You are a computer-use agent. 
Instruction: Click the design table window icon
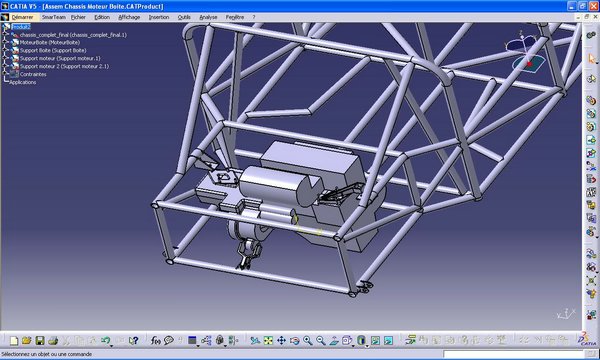[192, 340]
